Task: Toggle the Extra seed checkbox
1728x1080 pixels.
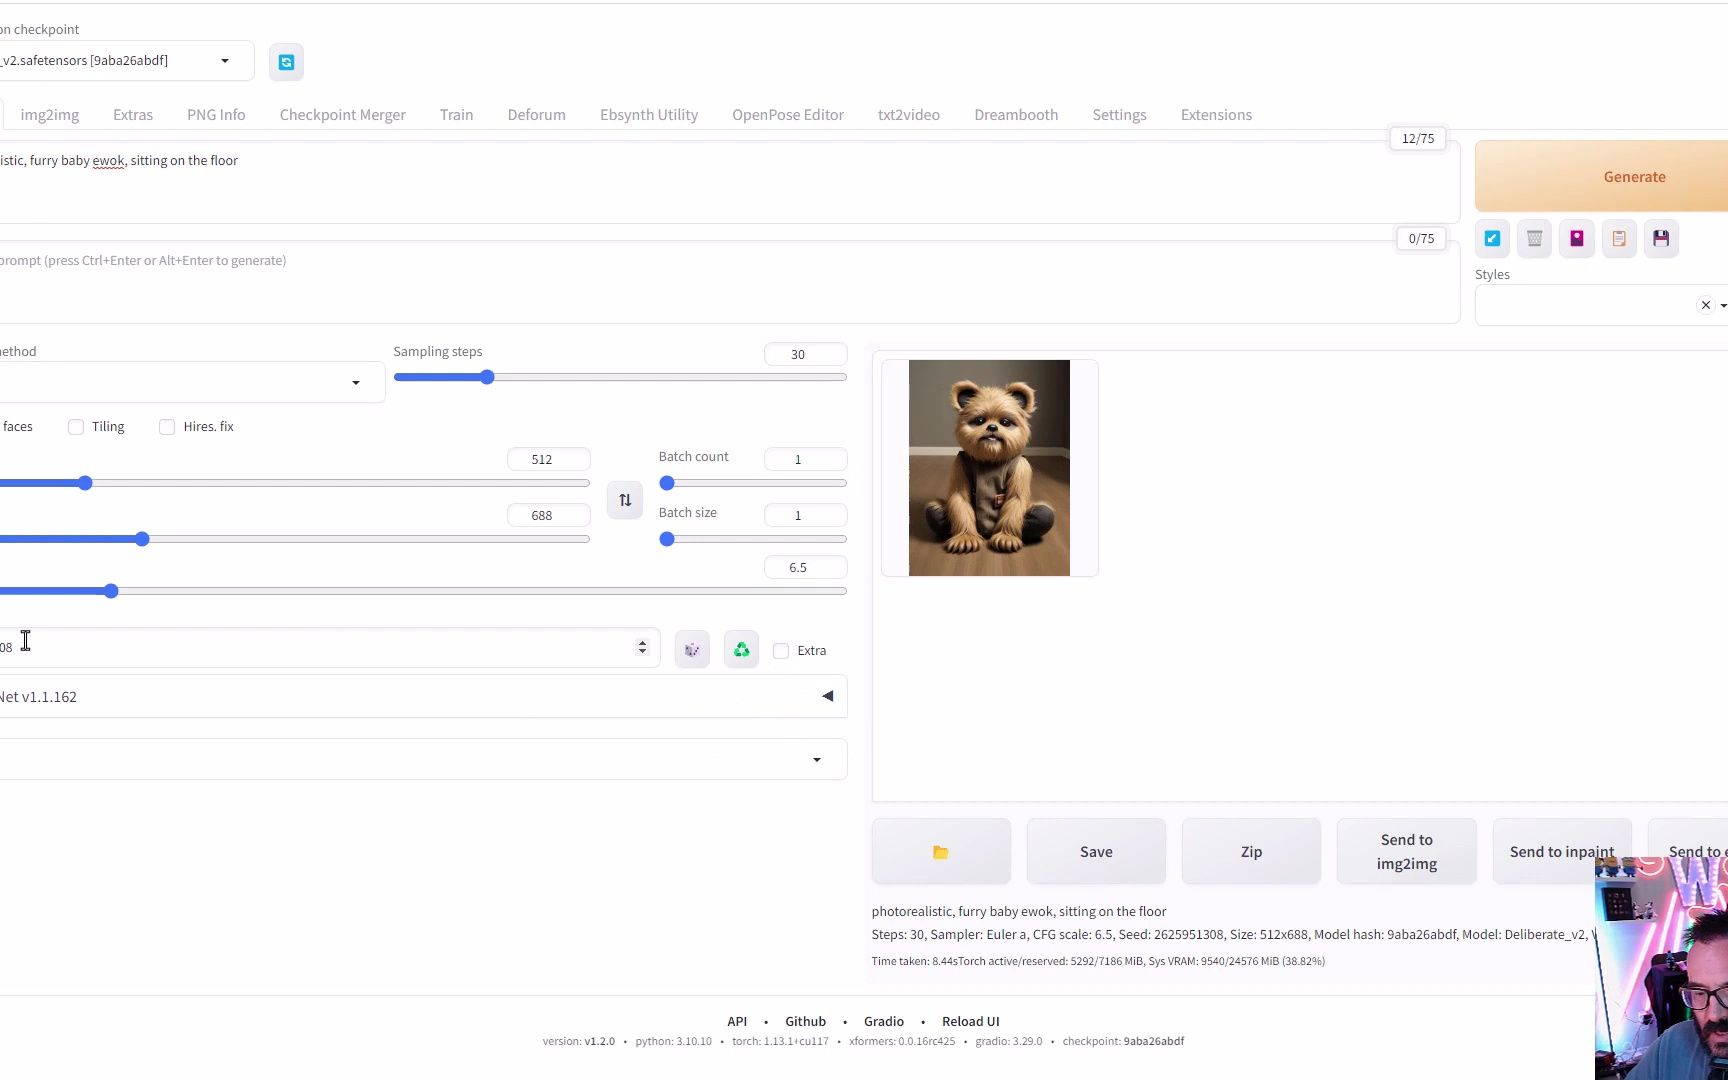Action: tap(781, 651)
